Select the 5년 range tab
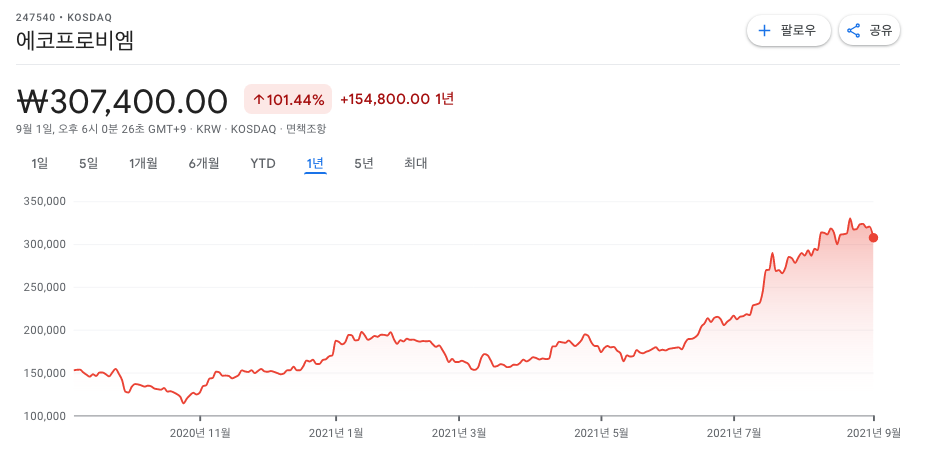Viewport: 930px width, 451px height. pyautogui.click(x=364, y=164)
